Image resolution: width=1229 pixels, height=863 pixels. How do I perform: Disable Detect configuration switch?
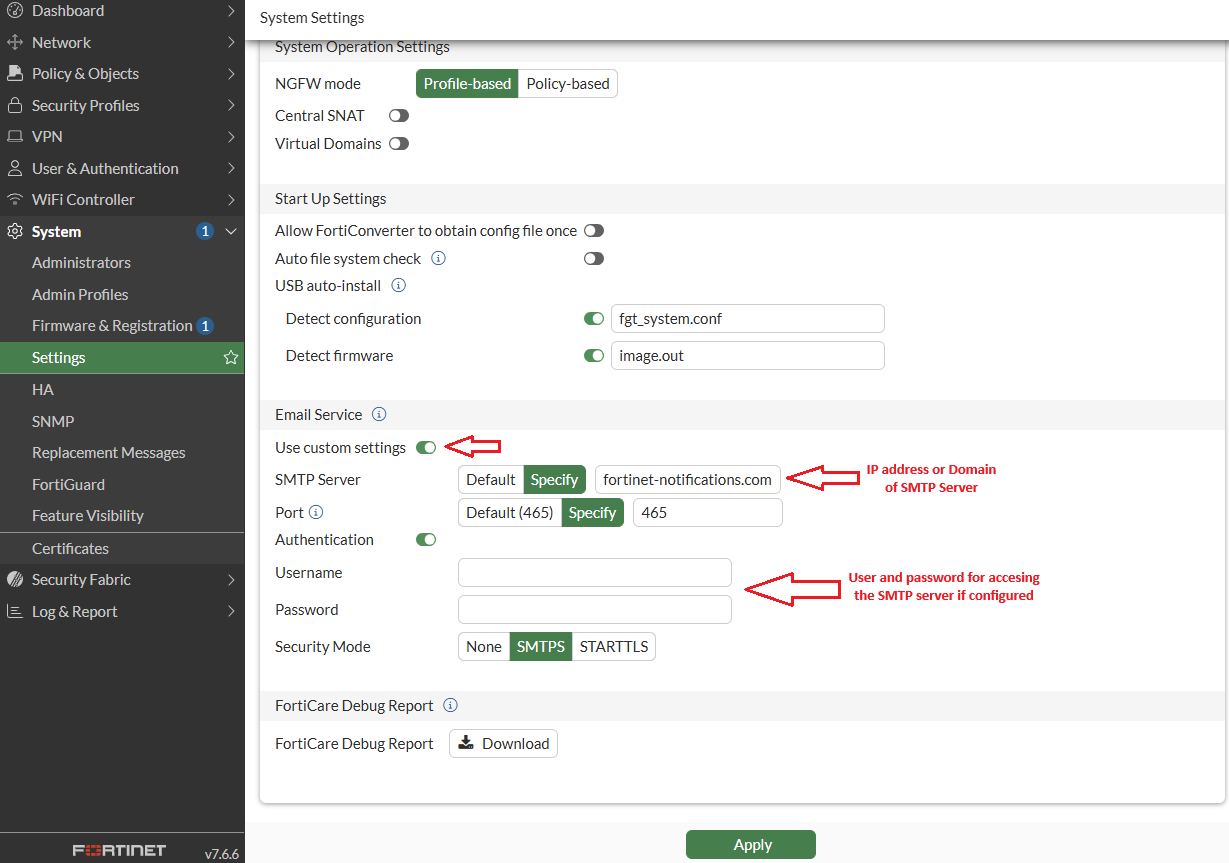pyautogui.click(x=594, y=319)
